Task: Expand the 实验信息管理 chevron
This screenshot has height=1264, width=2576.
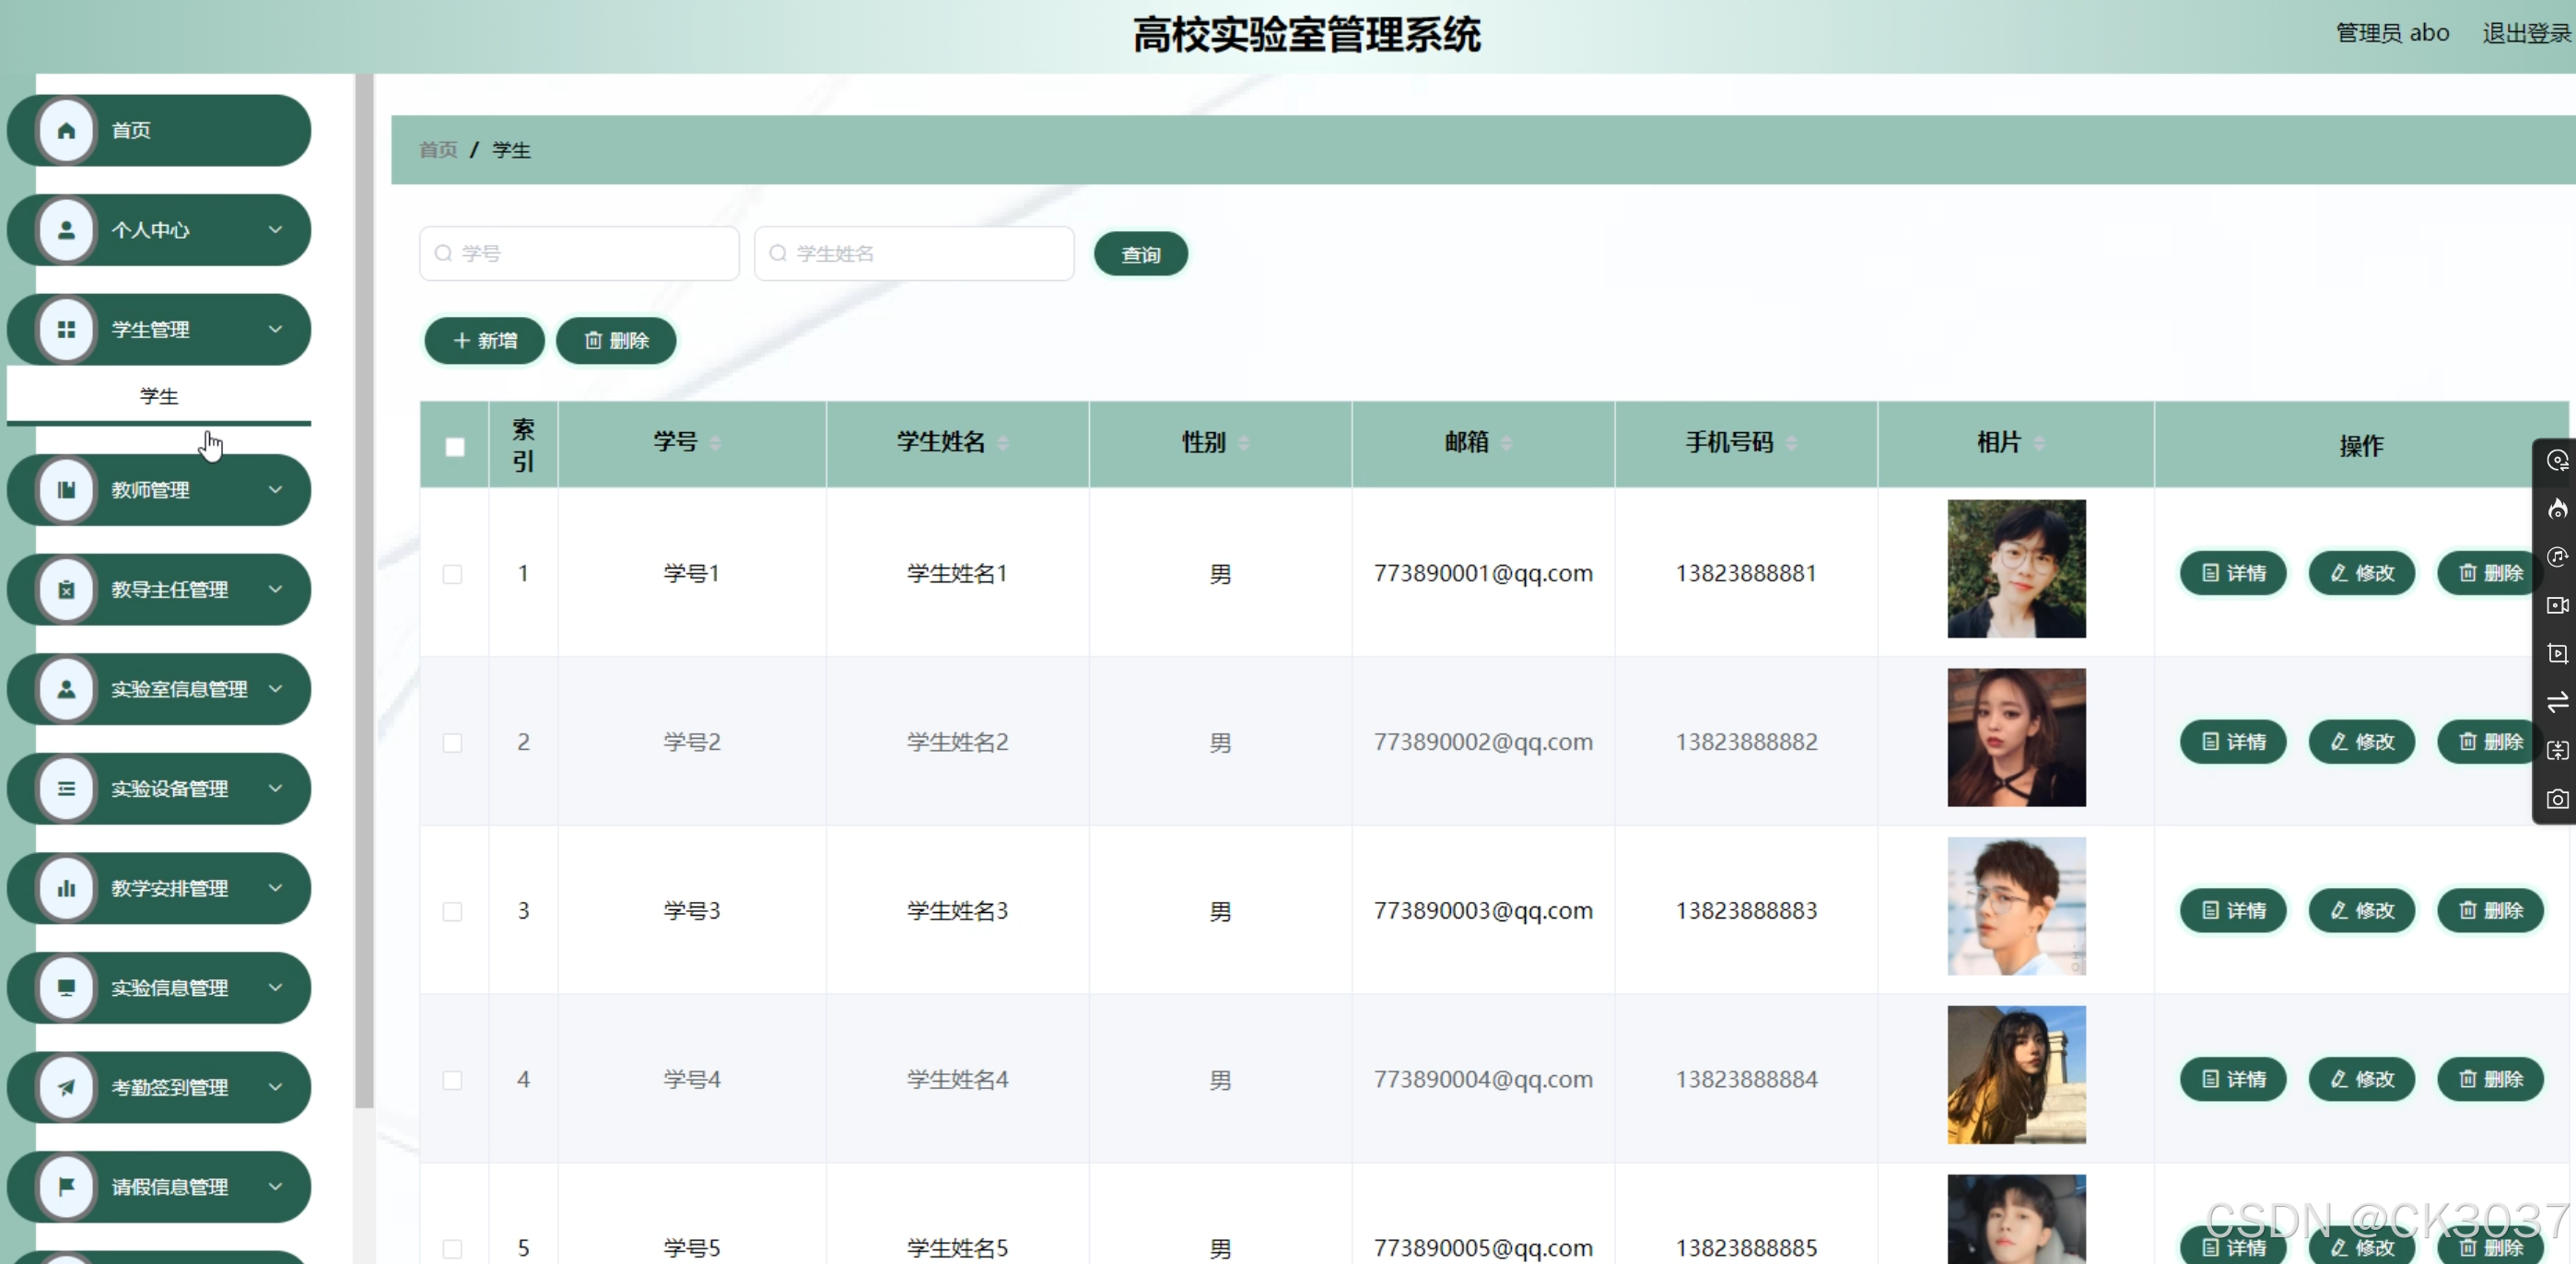Action: (x=275, y=988)
